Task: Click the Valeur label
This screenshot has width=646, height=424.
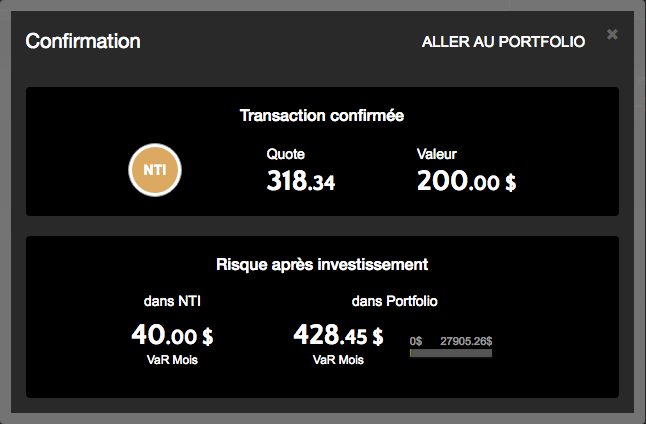Action: coord(436,155)
